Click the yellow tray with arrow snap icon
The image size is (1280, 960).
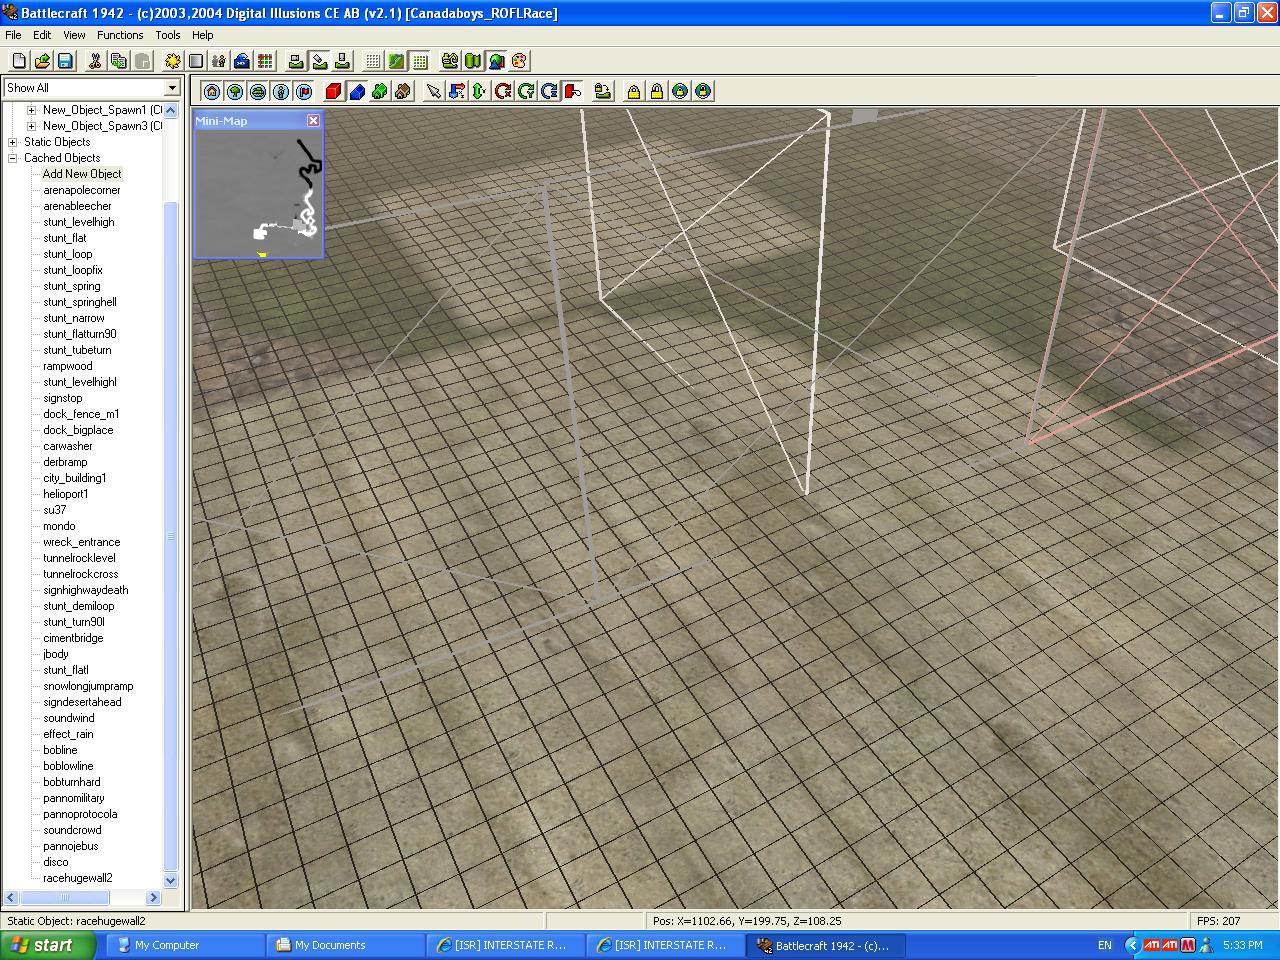click(x=603, y=91)
